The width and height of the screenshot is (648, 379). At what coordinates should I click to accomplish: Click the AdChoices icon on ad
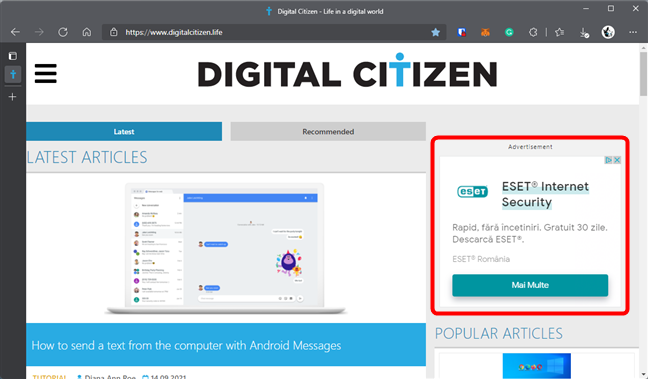point(608,160)
